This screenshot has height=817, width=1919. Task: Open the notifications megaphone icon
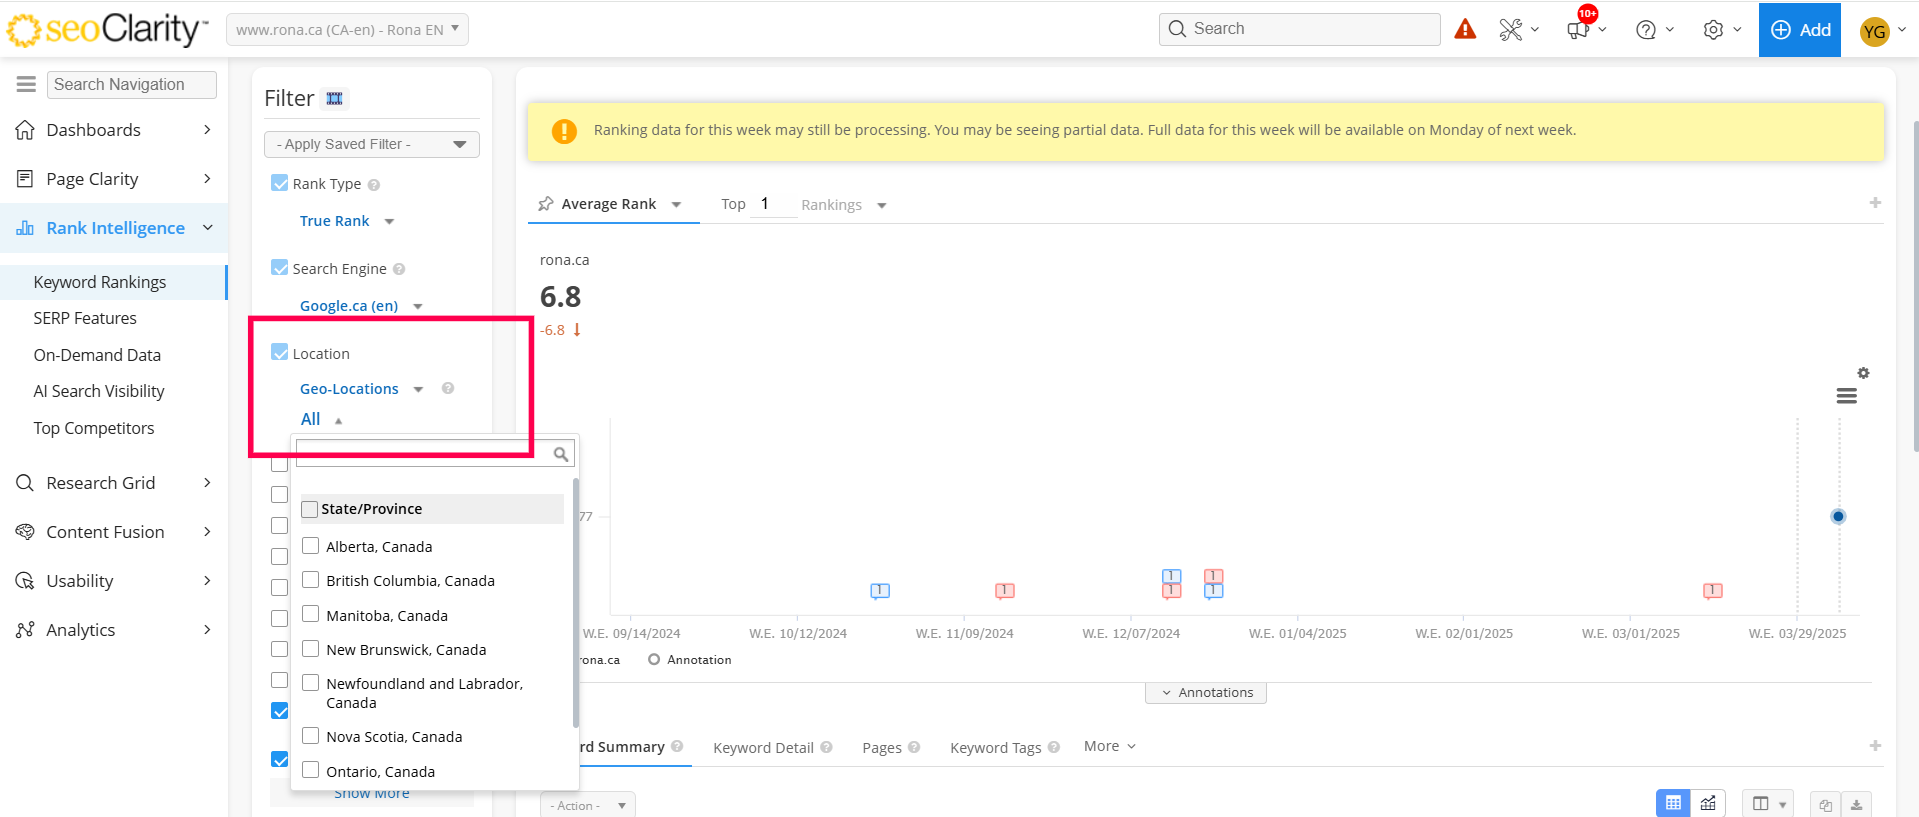tap(1579, 30)
